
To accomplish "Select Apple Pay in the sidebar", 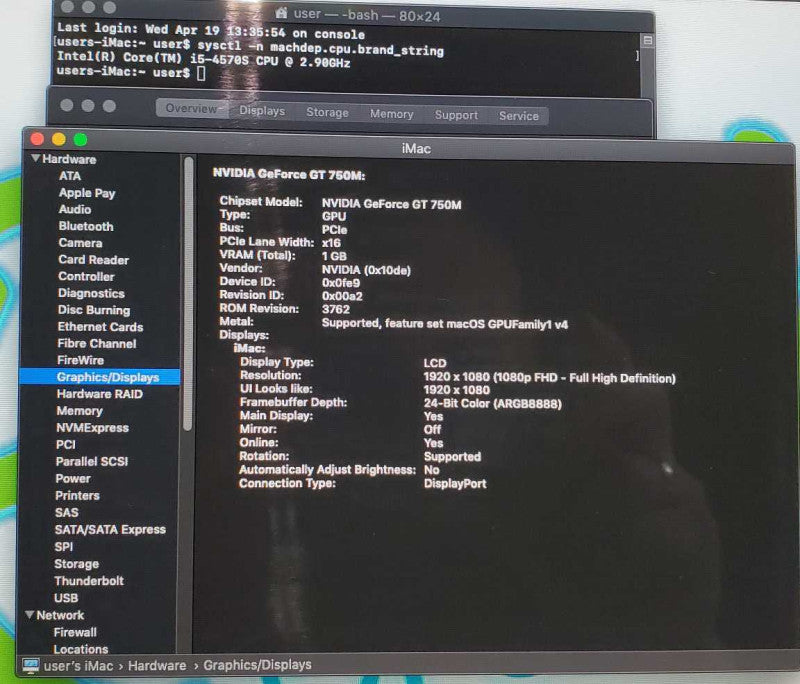I will [87, 193].
